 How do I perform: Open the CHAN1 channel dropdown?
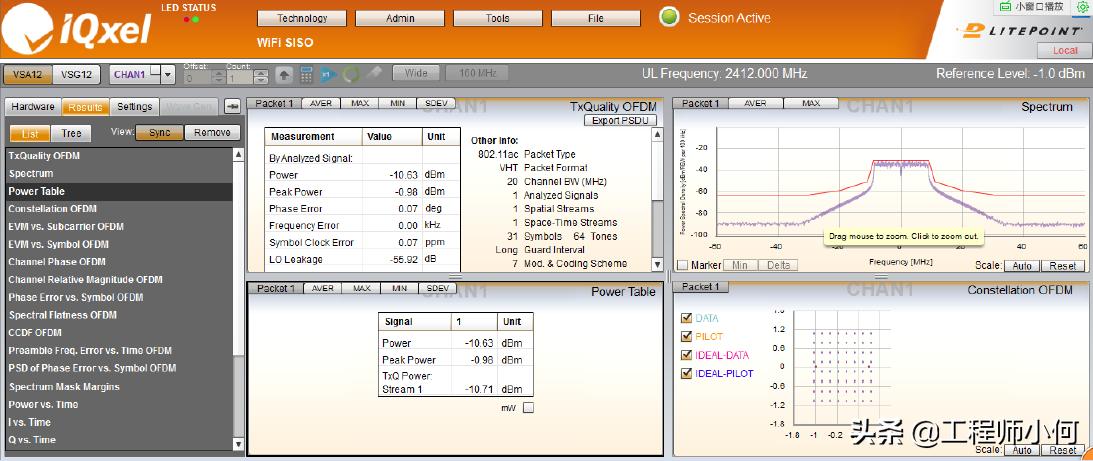167,74
